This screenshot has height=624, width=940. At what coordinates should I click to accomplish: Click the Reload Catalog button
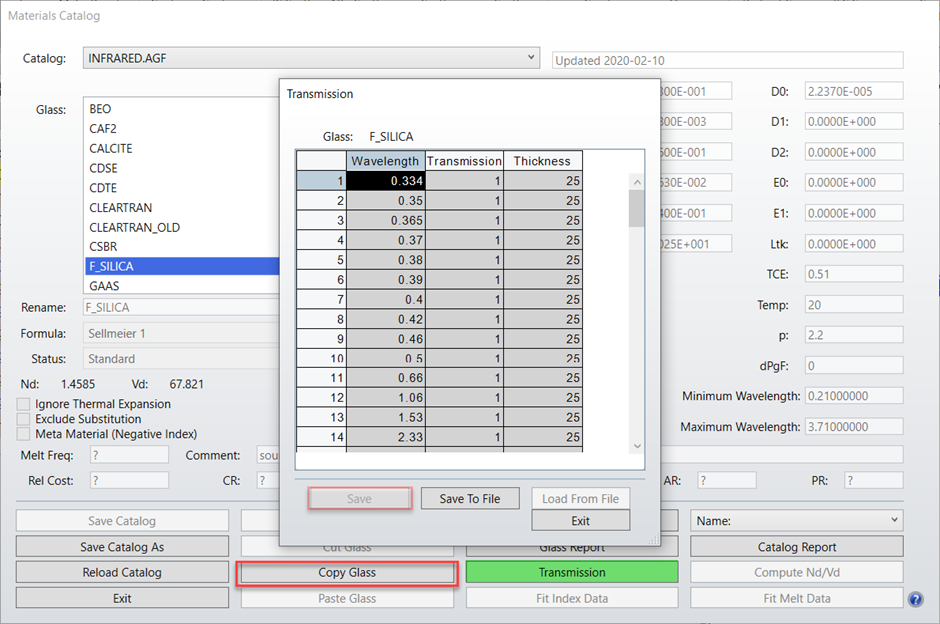pyautogui.click(x=121, y=572)
